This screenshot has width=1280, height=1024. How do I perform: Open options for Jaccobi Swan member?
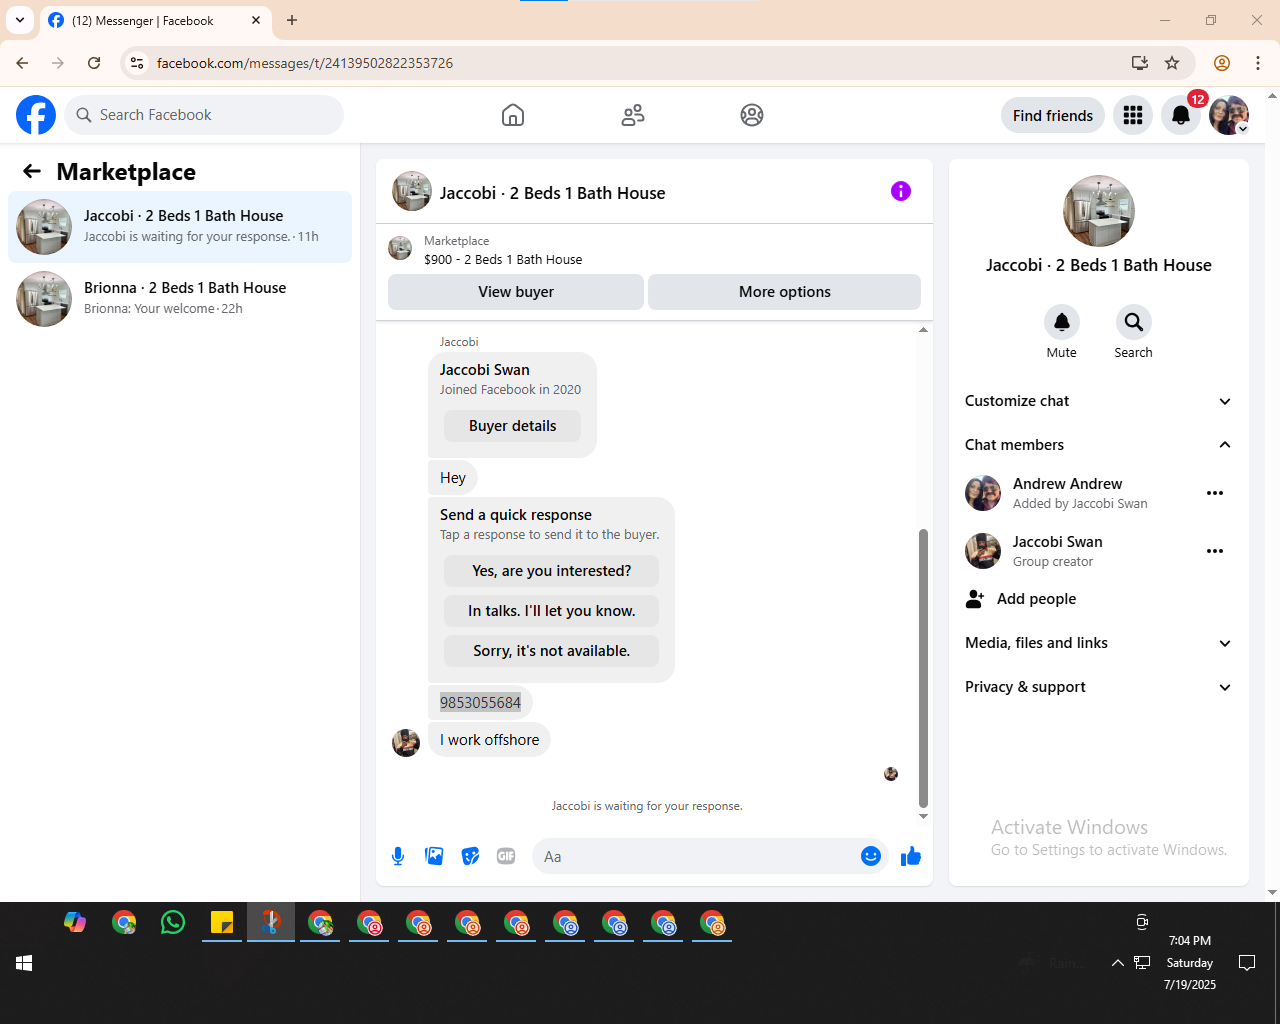click(x=1215, y=551)
